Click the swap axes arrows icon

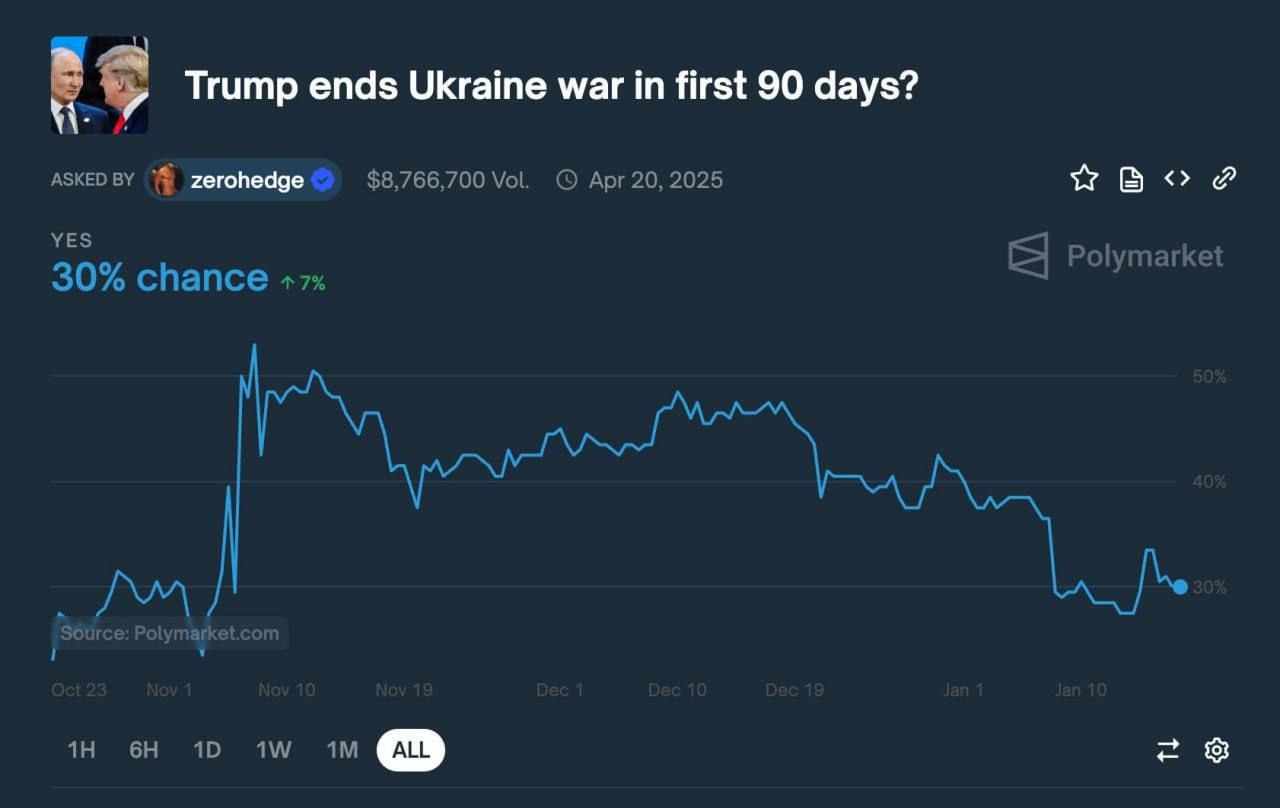click(x=1168, y=750)
